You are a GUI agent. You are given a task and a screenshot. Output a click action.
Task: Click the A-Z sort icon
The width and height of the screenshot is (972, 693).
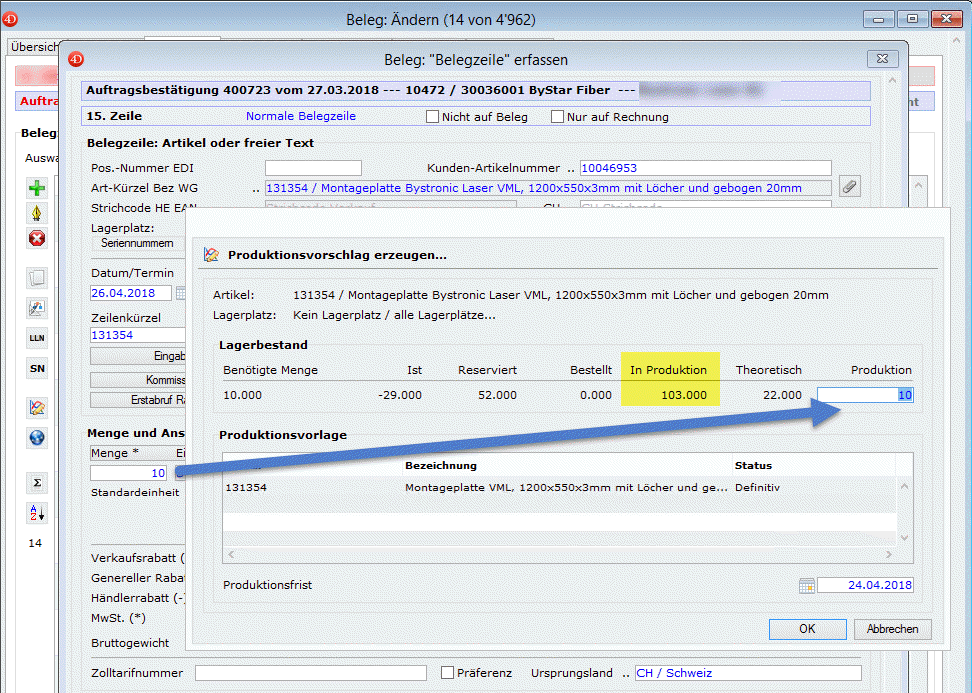(37, 514)
